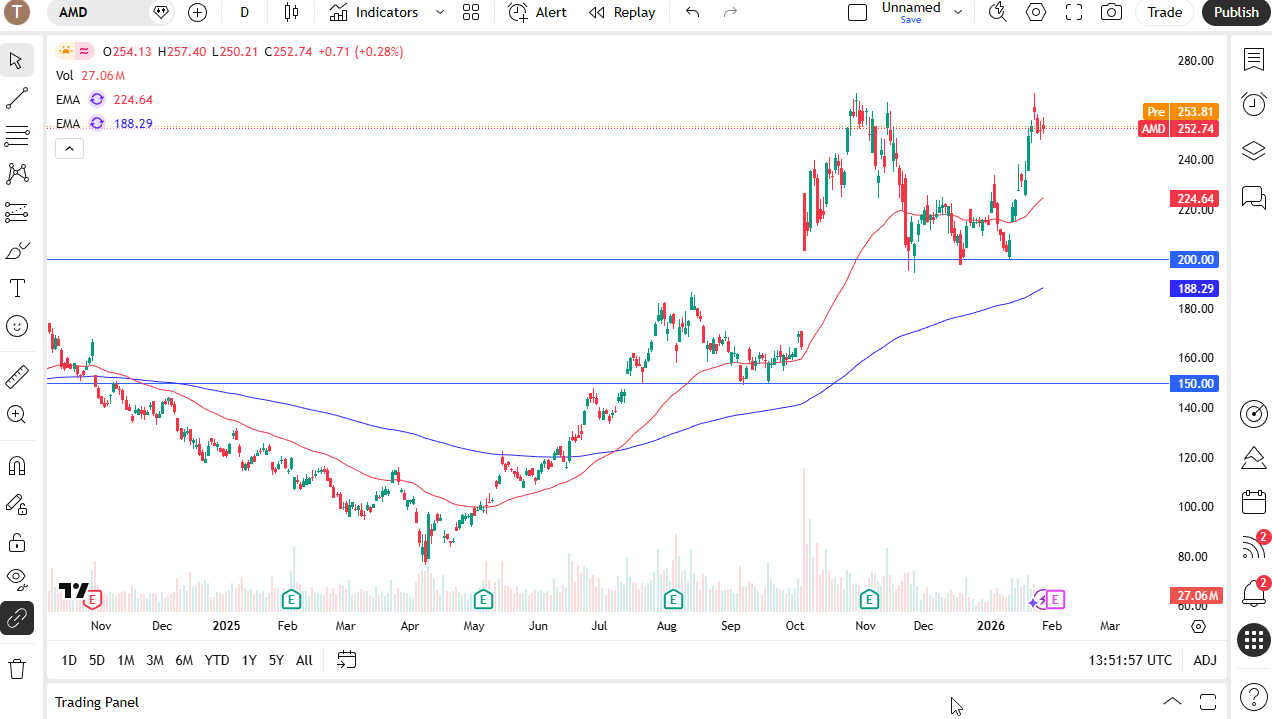Change the D time interval
This screenshot has height=719, width=1272.
click(245, 12)
